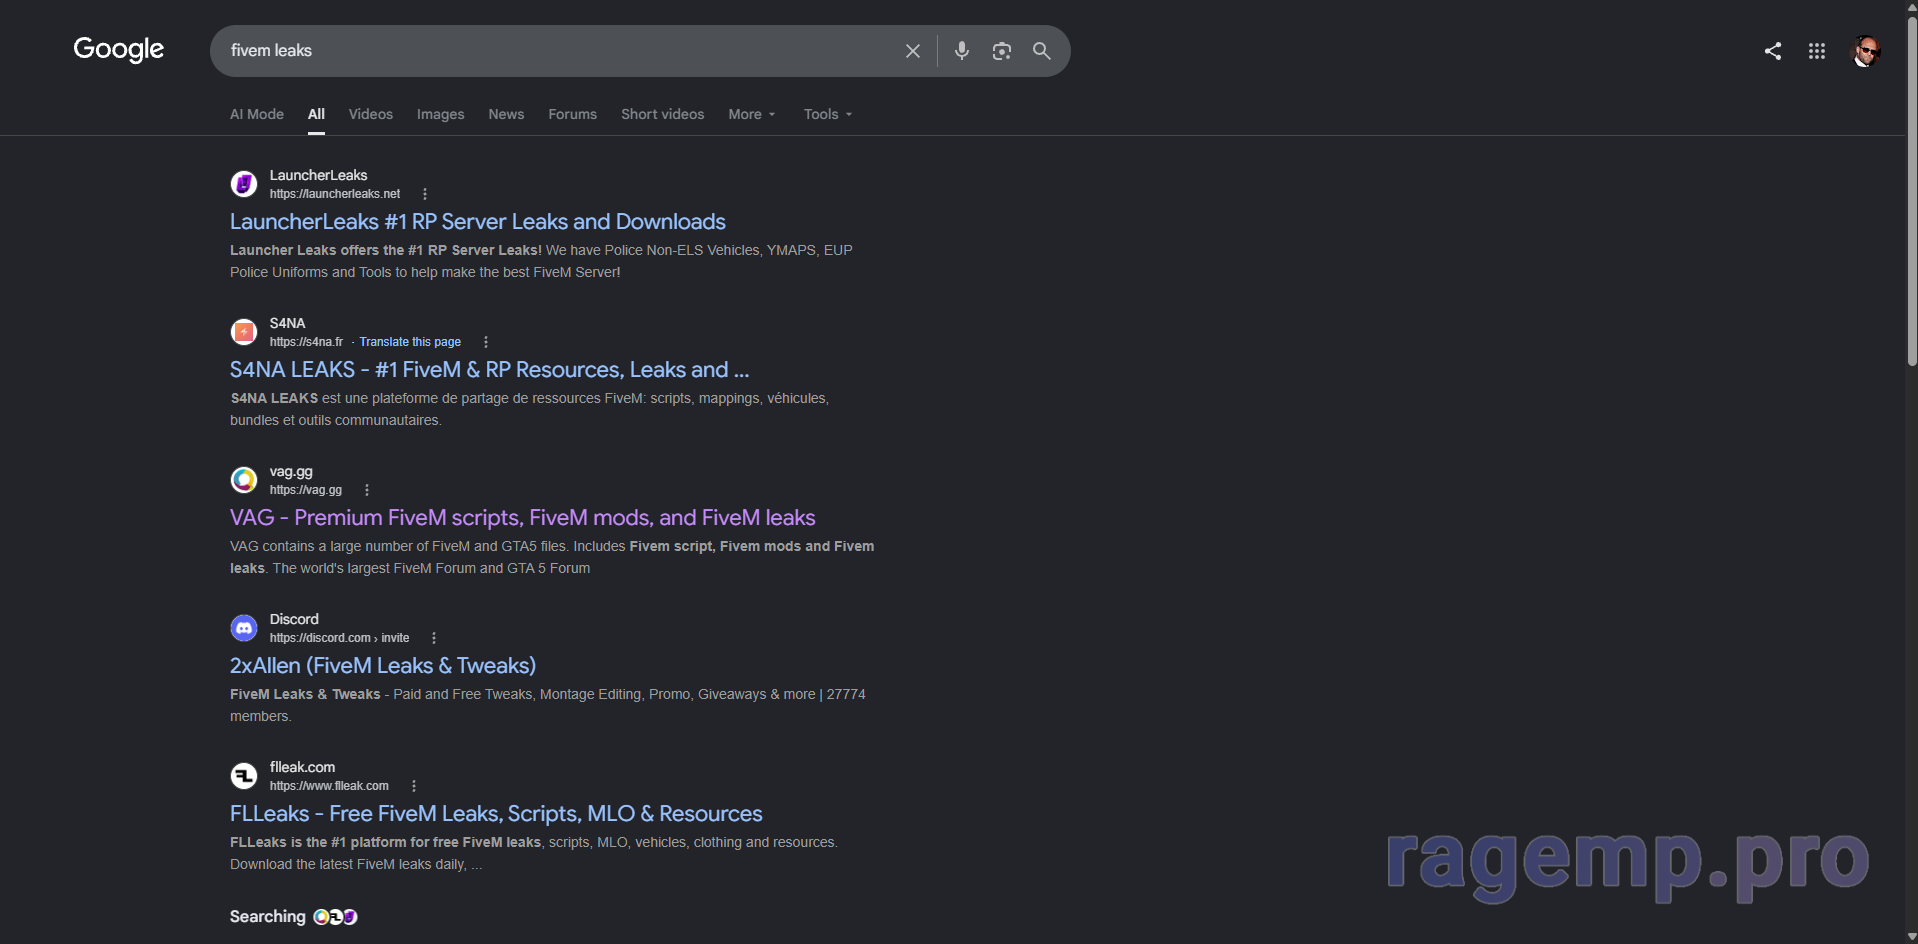Click the Discord site favicon
The height and width of the screenshot is (944, 1918).
click(244, 628)
